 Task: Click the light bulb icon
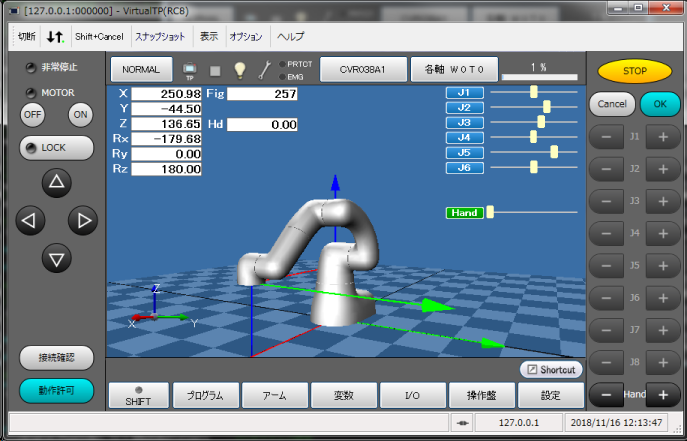click(240, 70)
